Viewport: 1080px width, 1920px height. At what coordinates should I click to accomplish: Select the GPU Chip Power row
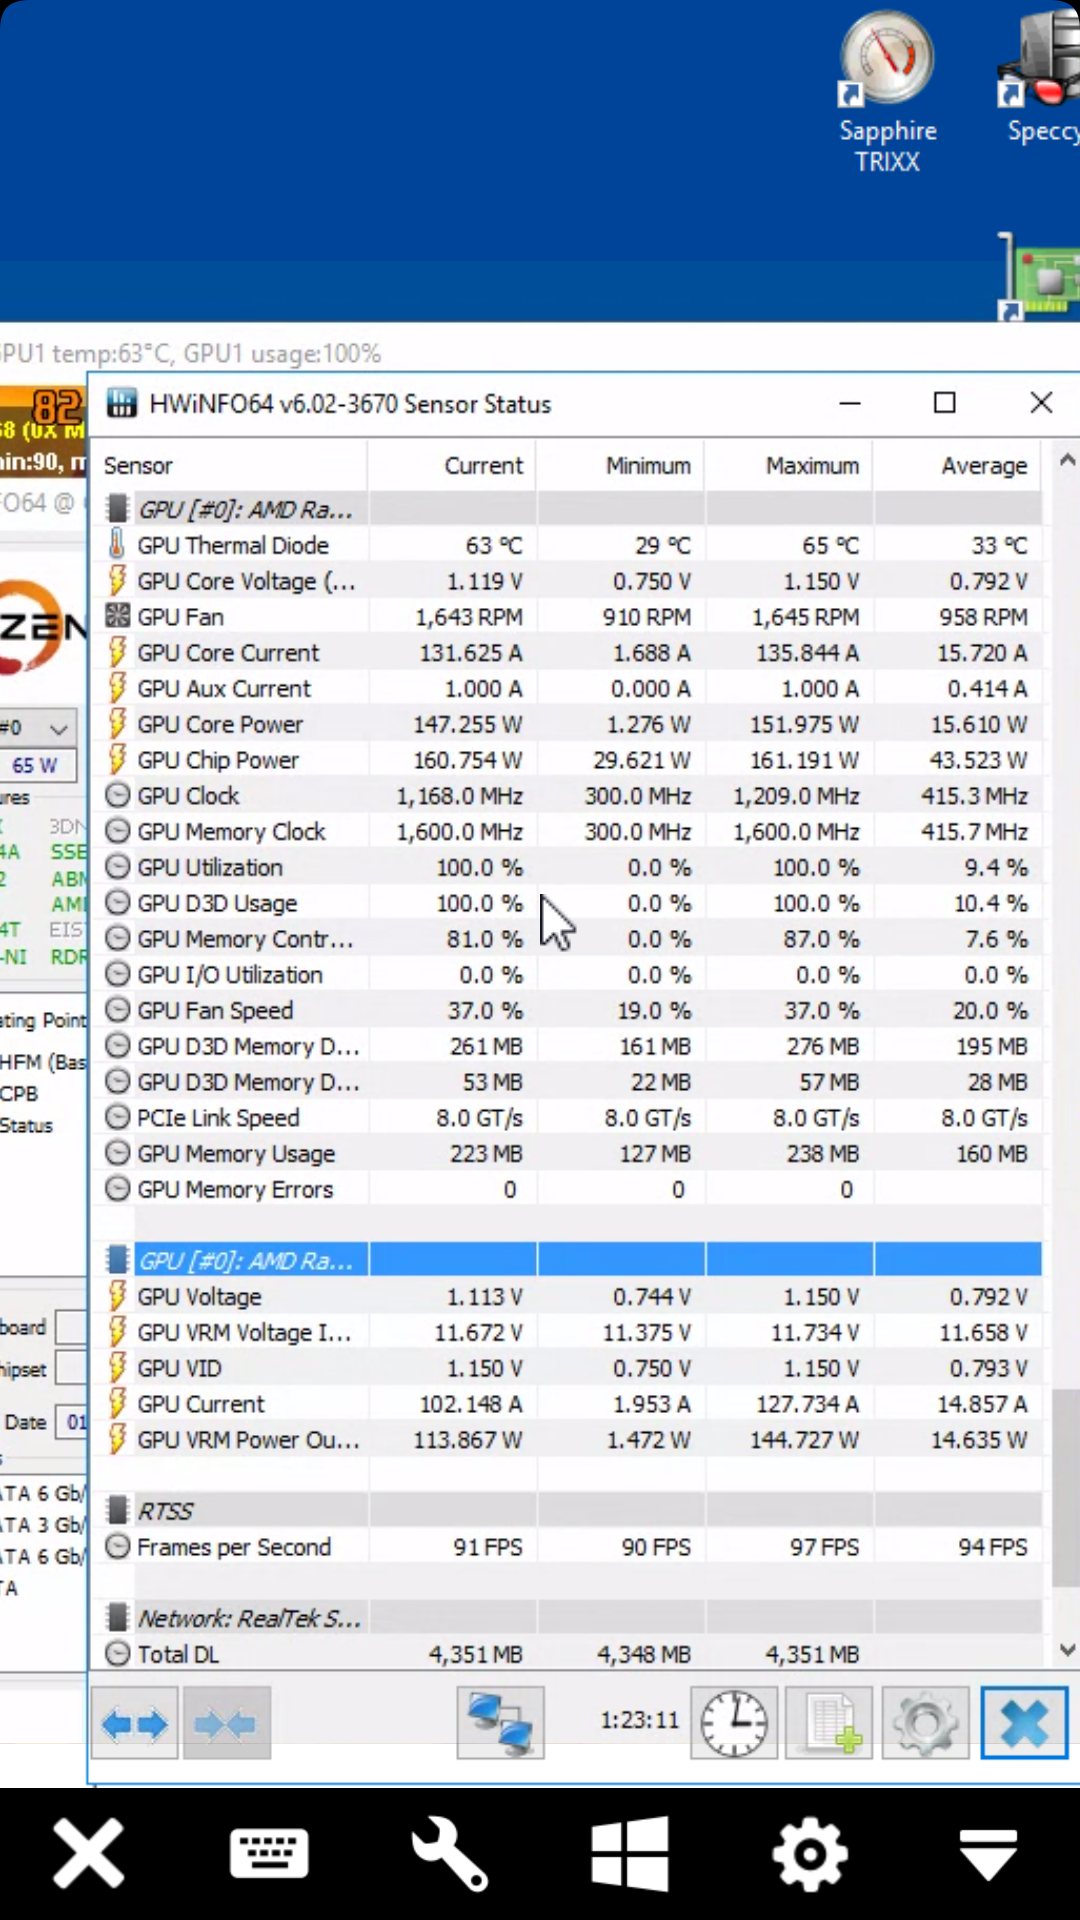(567, 760)
